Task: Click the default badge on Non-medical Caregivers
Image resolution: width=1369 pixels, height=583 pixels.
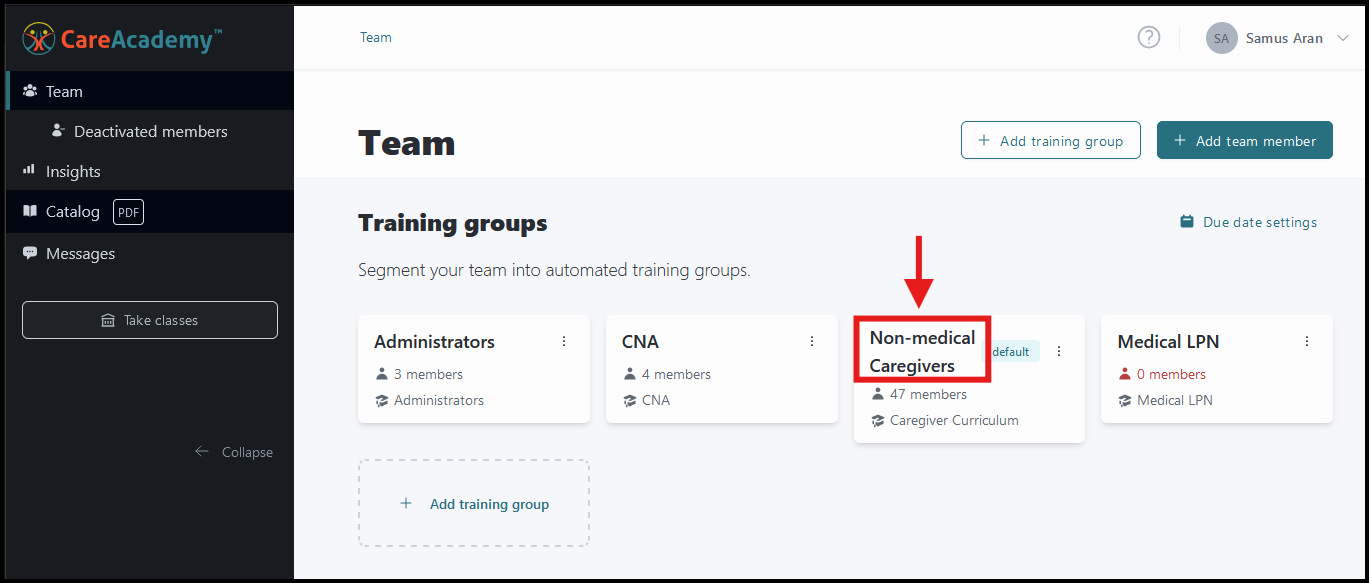Action: coord(1011,351)
